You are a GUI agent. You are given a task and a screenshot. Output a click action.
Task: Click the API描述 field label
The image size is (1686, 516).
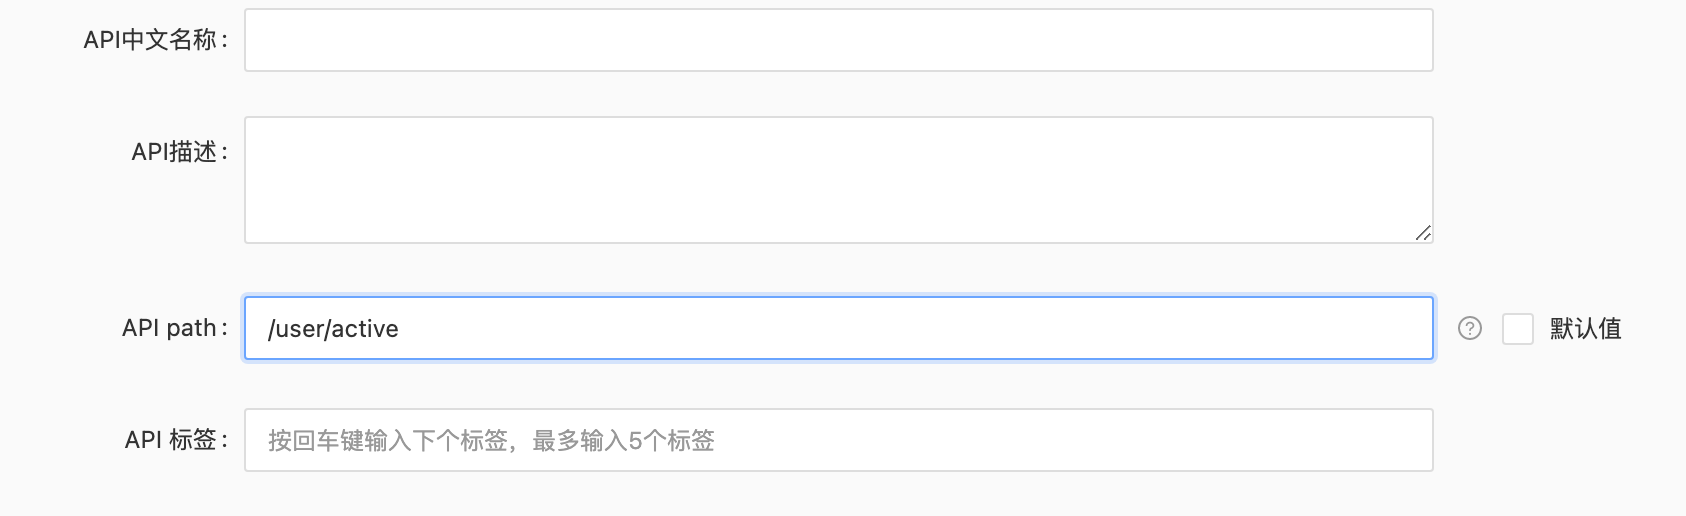click(180, 152)
